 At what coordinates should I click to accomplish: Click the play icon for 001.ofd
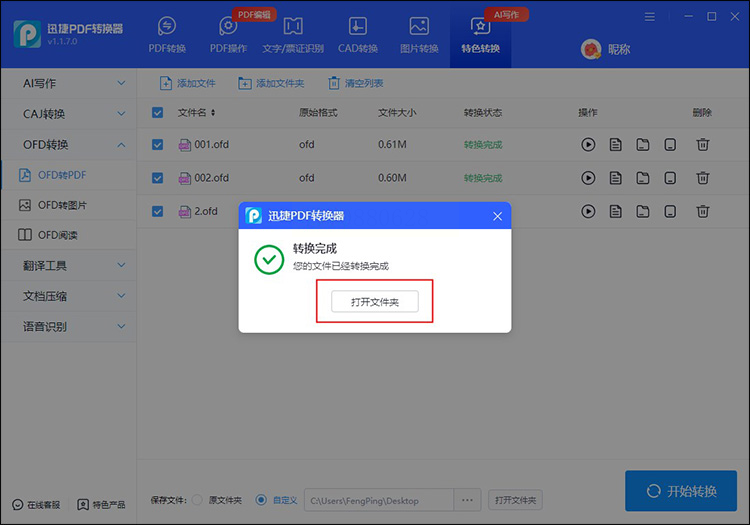coord(588,144)
